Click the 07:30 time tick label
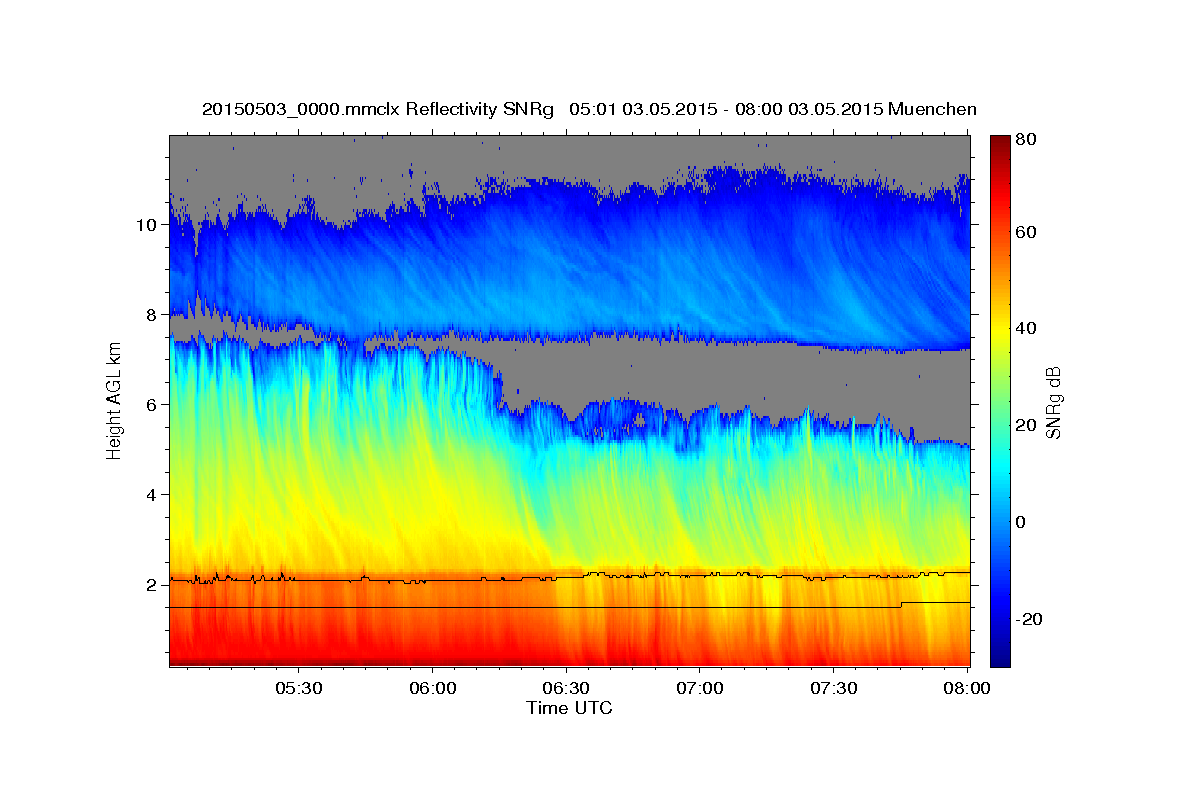 833,688
